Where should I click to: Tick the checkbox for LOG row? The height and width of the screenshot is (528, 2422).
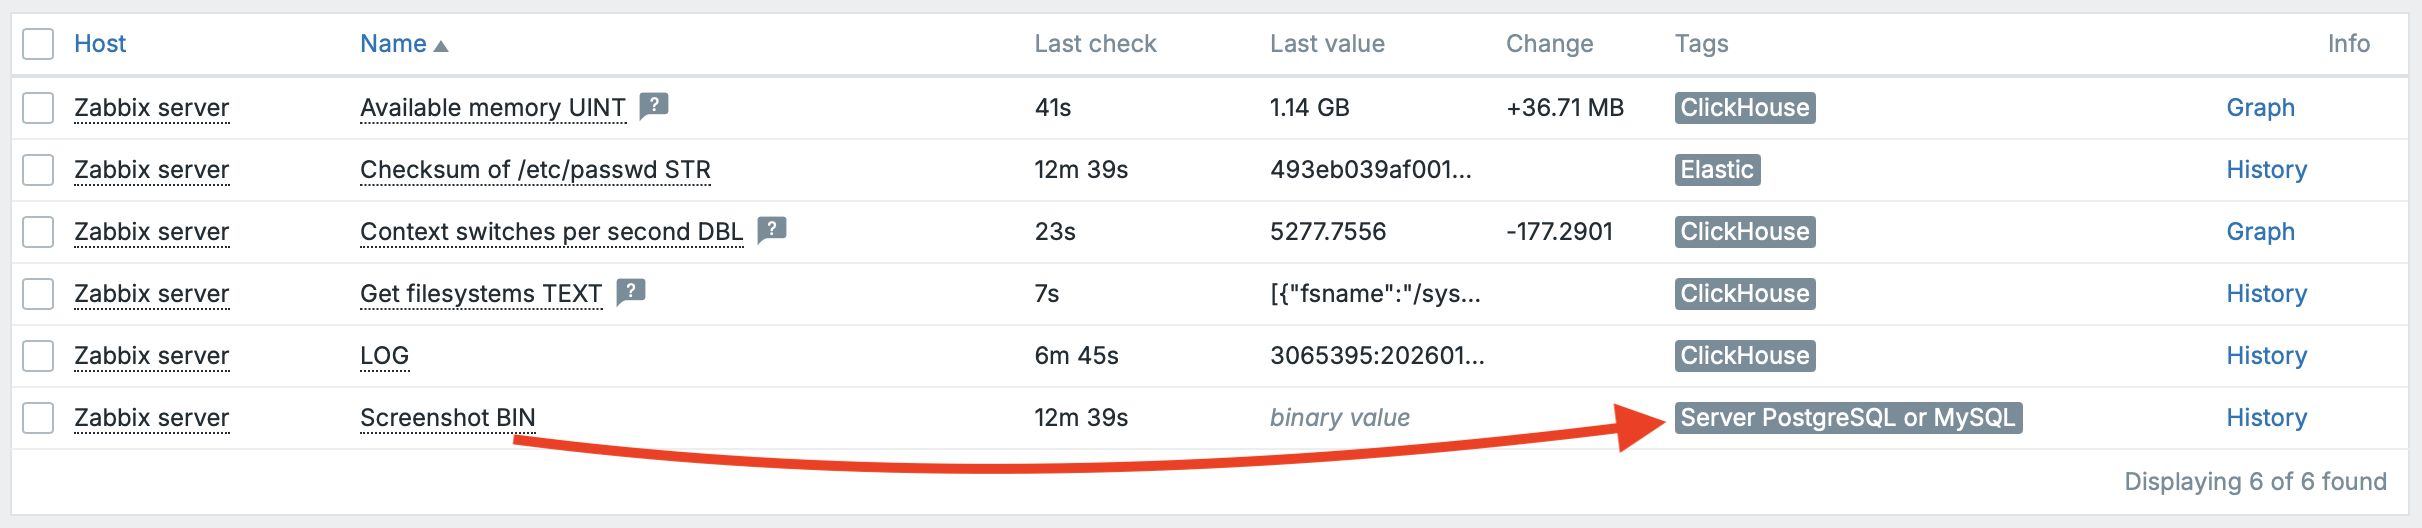pyautogui.click(x=38, y=356)
